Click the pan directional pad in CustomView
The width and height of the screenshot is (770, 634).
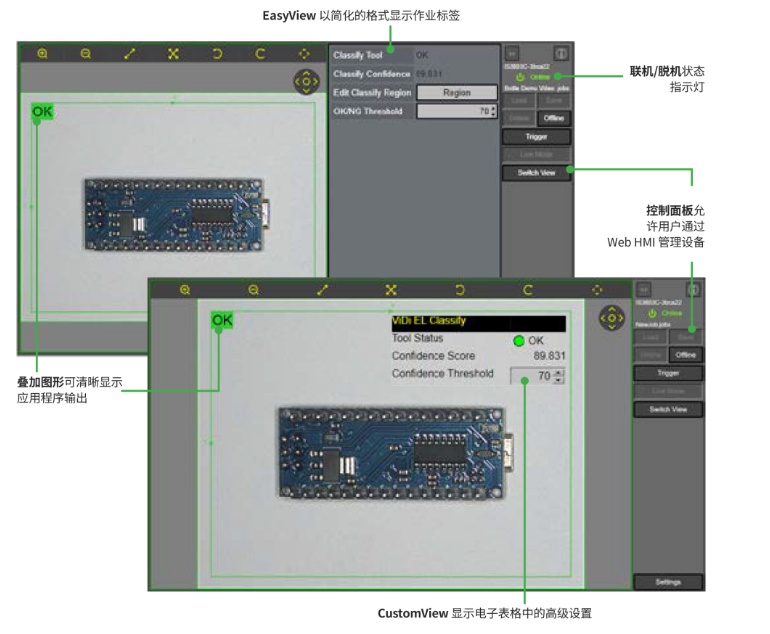611,317
